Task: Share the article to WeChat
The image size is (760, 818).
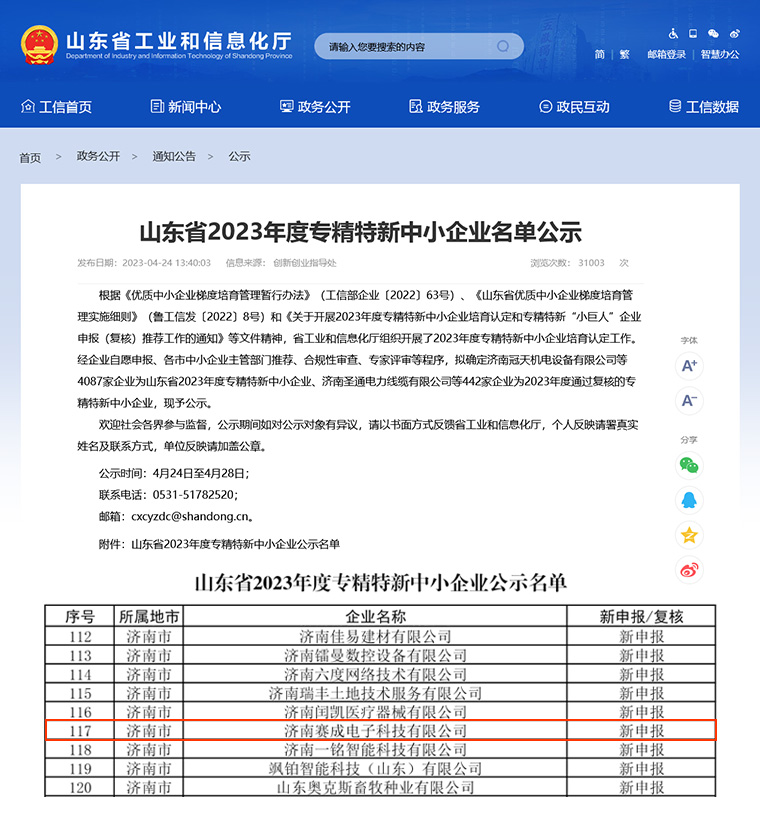Action: (689, 465)
